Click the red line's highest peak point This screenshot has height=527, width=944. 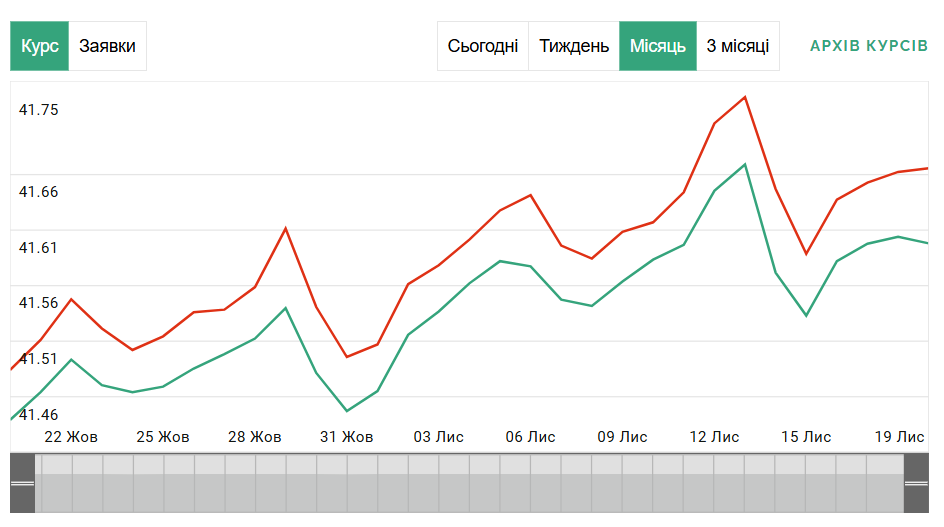(x=745, y=97)
